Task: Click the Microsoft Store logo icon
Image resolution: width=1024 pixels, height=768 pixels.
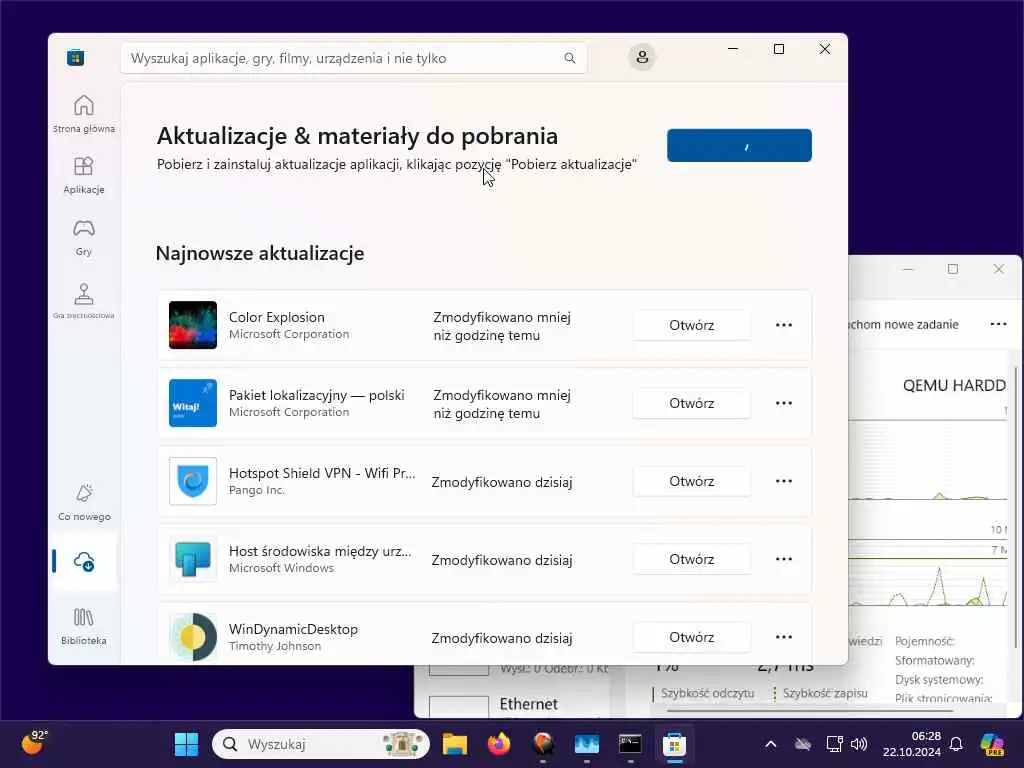Action: pyautogui.click(x=75, y=57)
